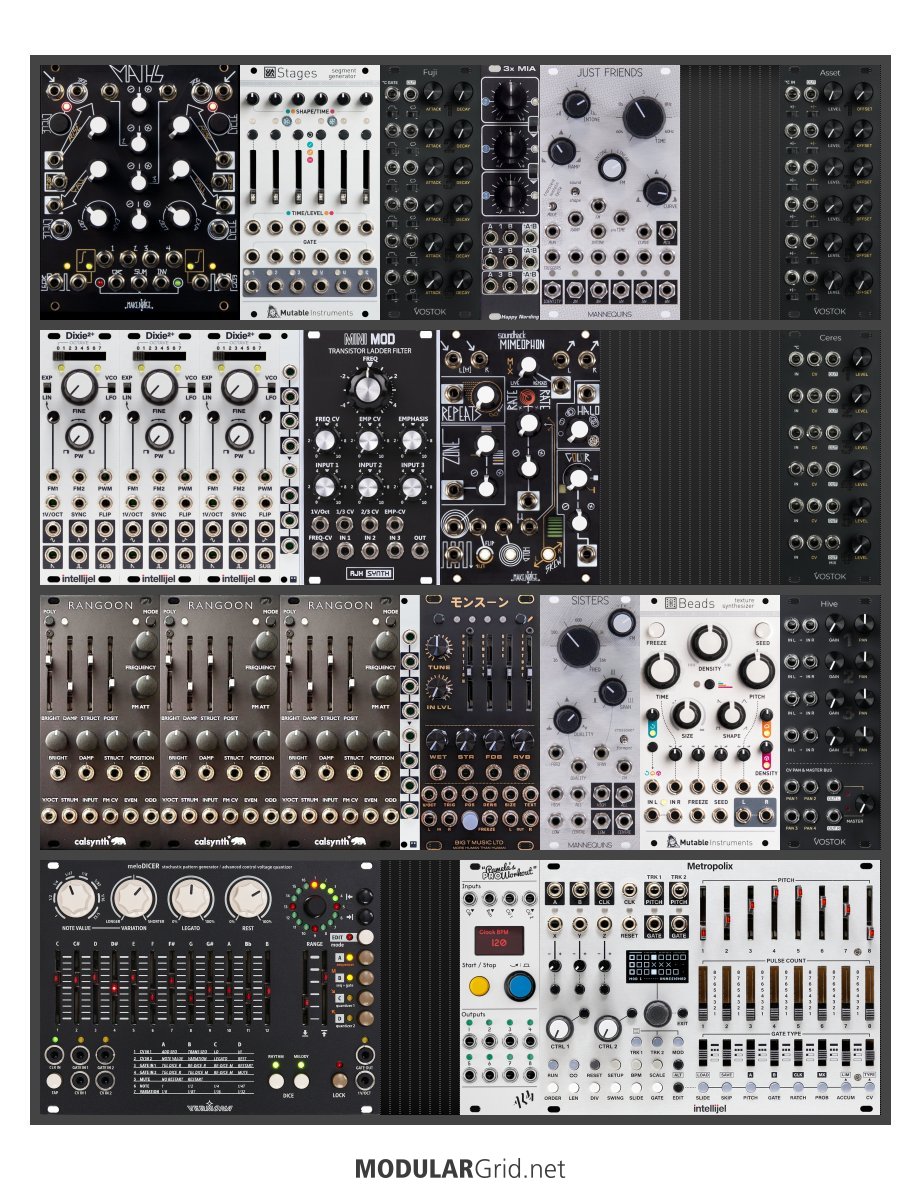The height and width of the screenshot is (1190, 921).
Task: Click the big TIME knob on Just Friends
Action: click(x=640, y=119)
